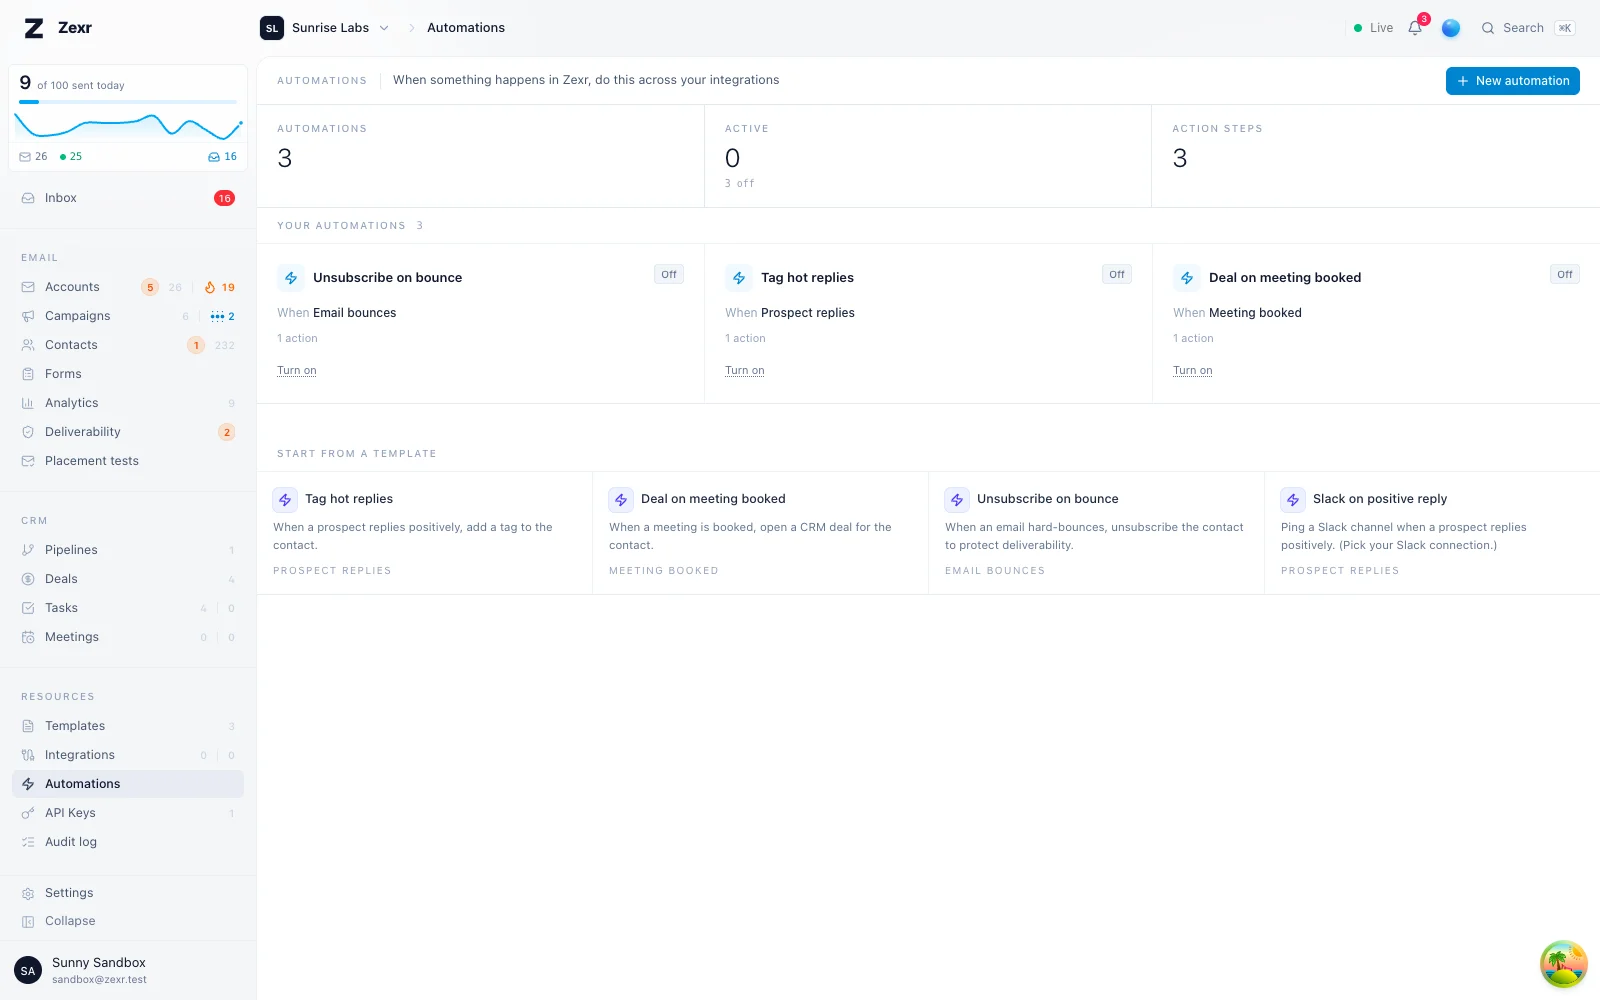Click the Placement tests icon
Screen dimensions: 1600x1000
point(28,461)
